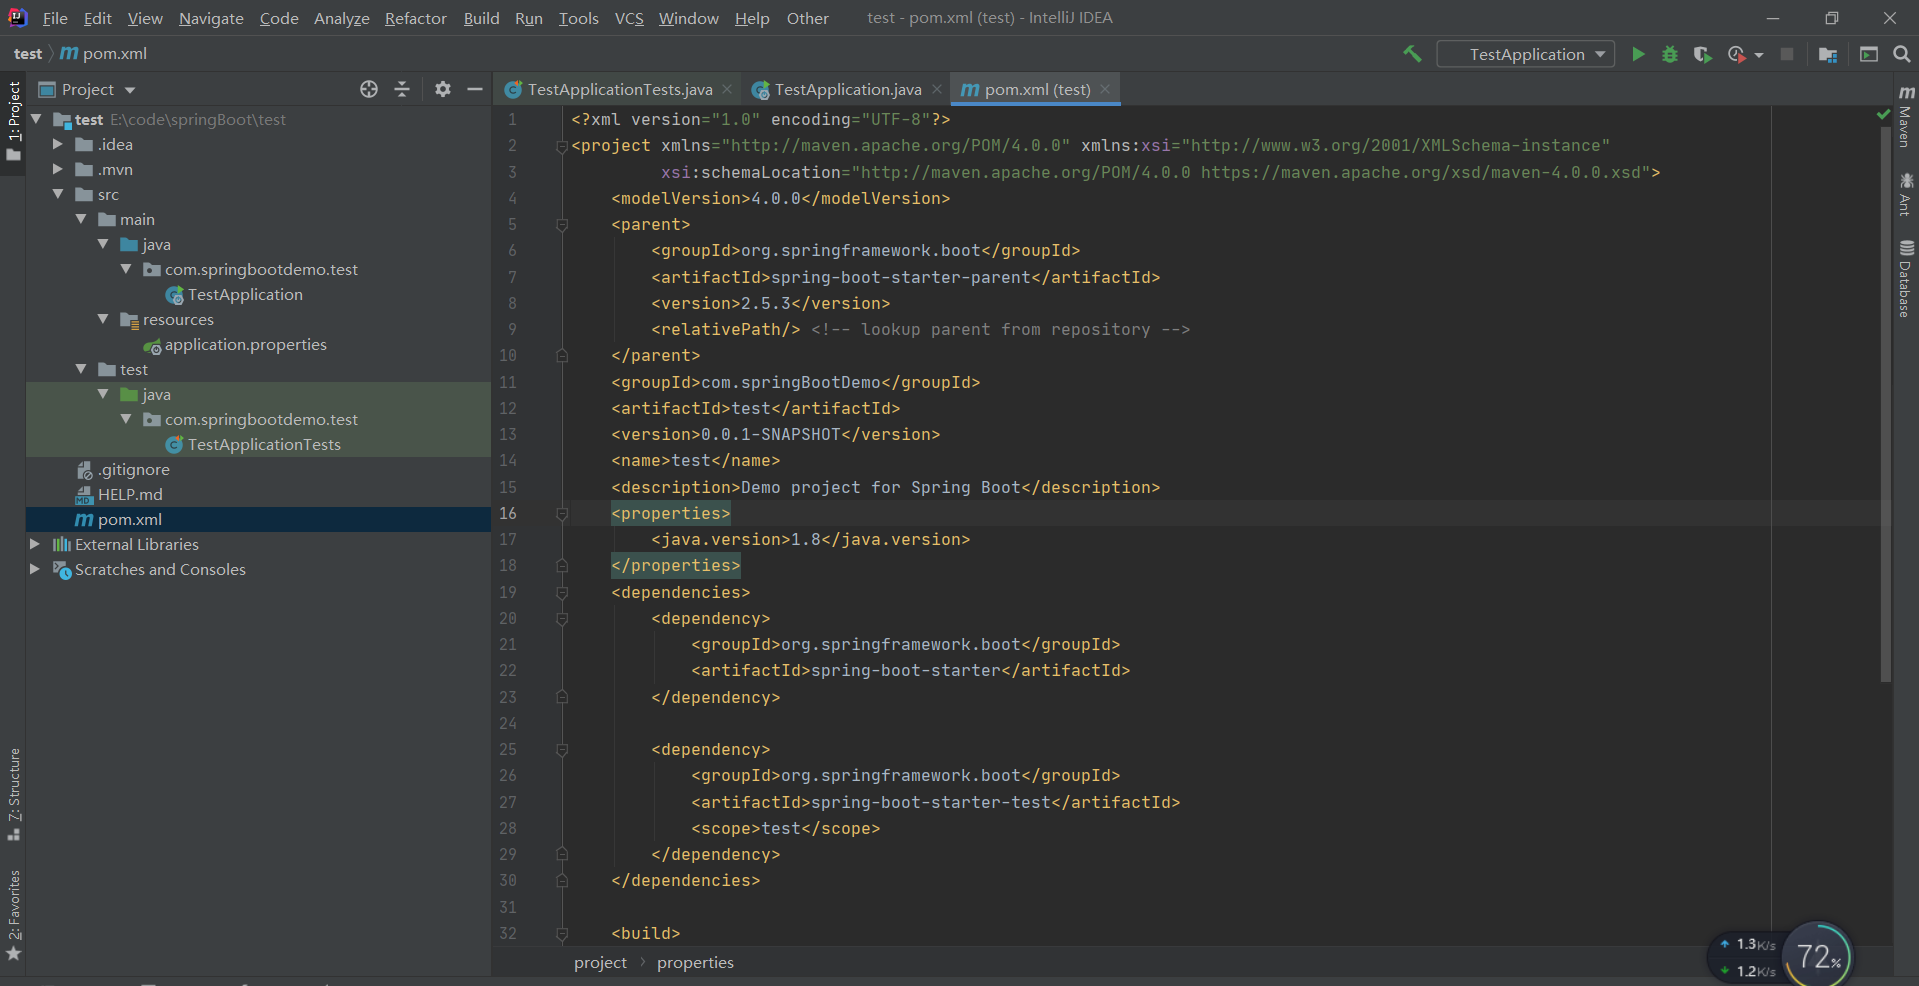Image resolution: width=1919 pixels, height=986 pixels.
Task: Hide the Project panel with minus icon
Action: 475,89
